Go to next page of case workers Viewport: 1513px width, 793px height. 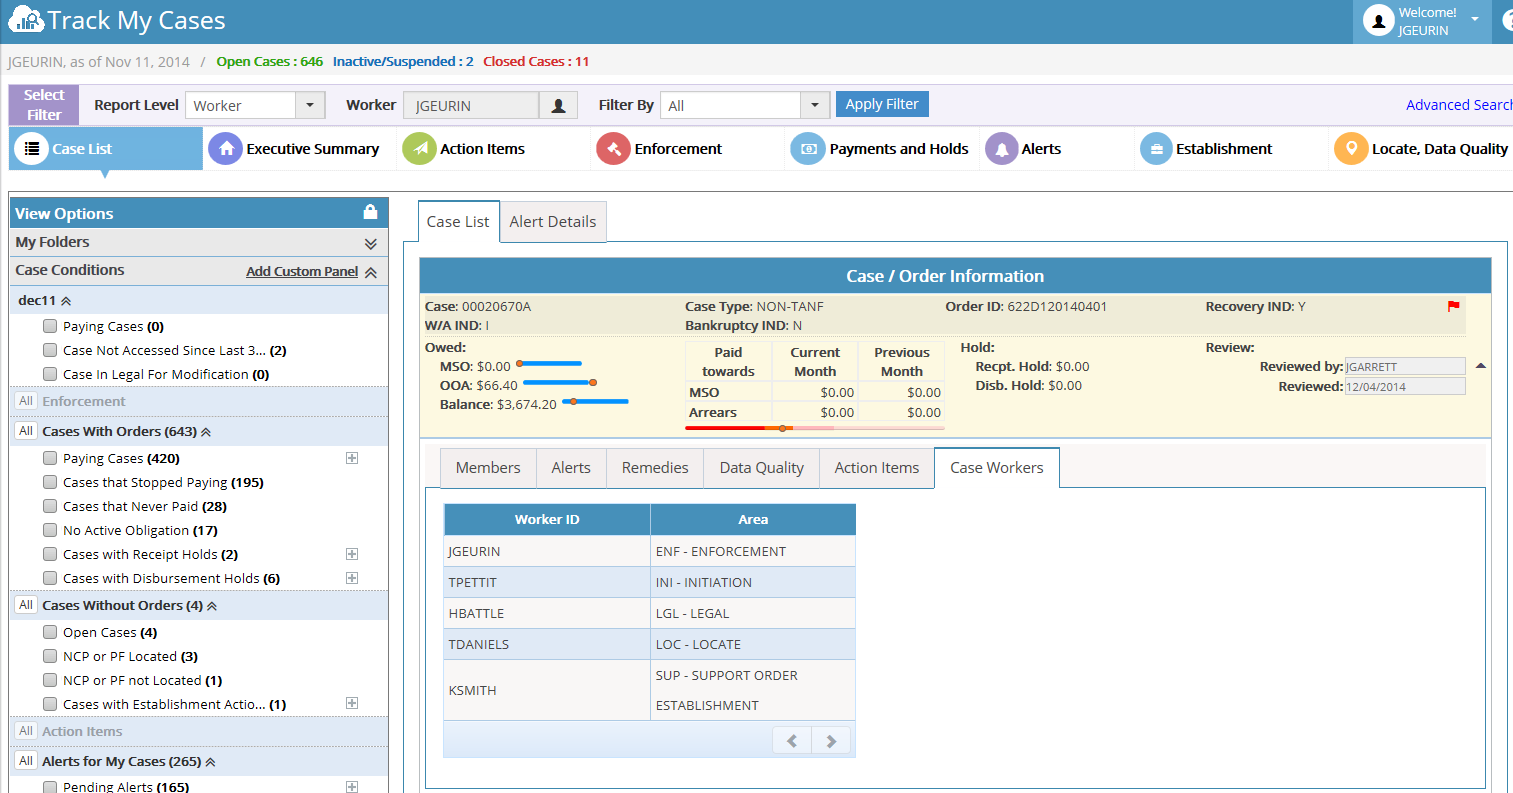(x=831, y=741)
